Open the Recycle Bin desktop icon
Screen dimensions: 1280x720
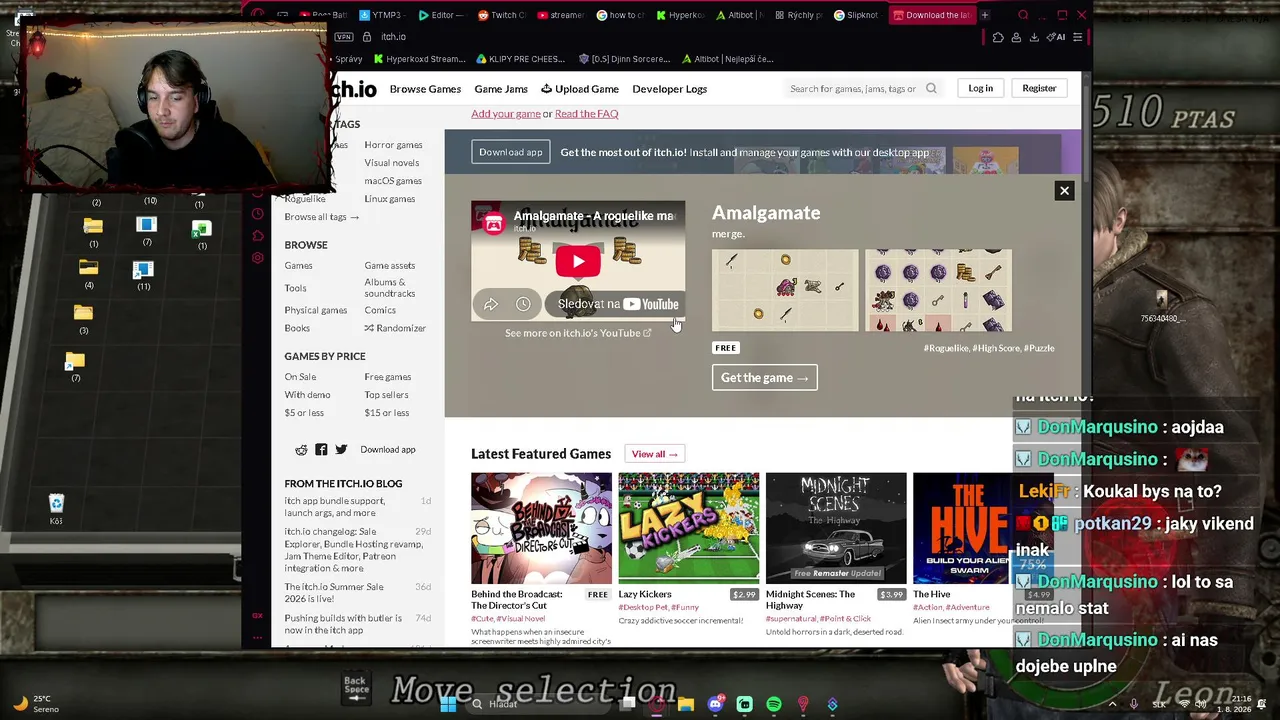tap(56, 508)
